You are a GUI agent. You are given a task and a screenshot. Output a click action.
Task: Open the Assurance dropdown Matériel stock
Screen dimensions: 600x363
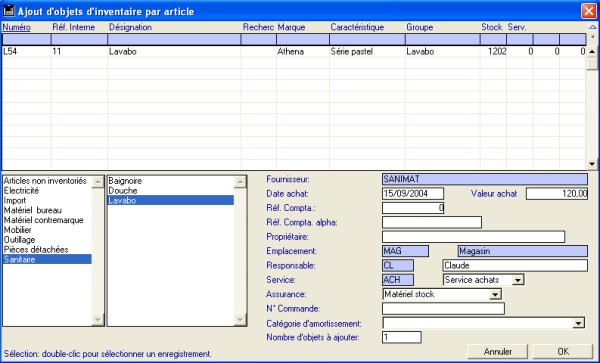tap(495, 294)
